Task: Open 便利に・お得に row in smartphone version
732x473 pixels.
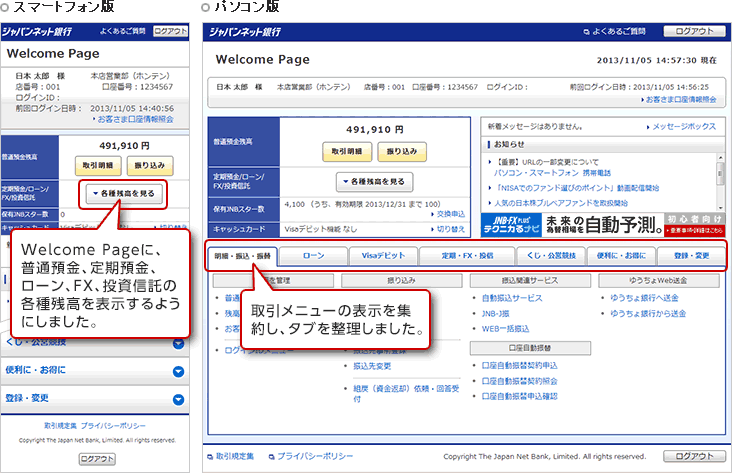Action: [95, 371]
